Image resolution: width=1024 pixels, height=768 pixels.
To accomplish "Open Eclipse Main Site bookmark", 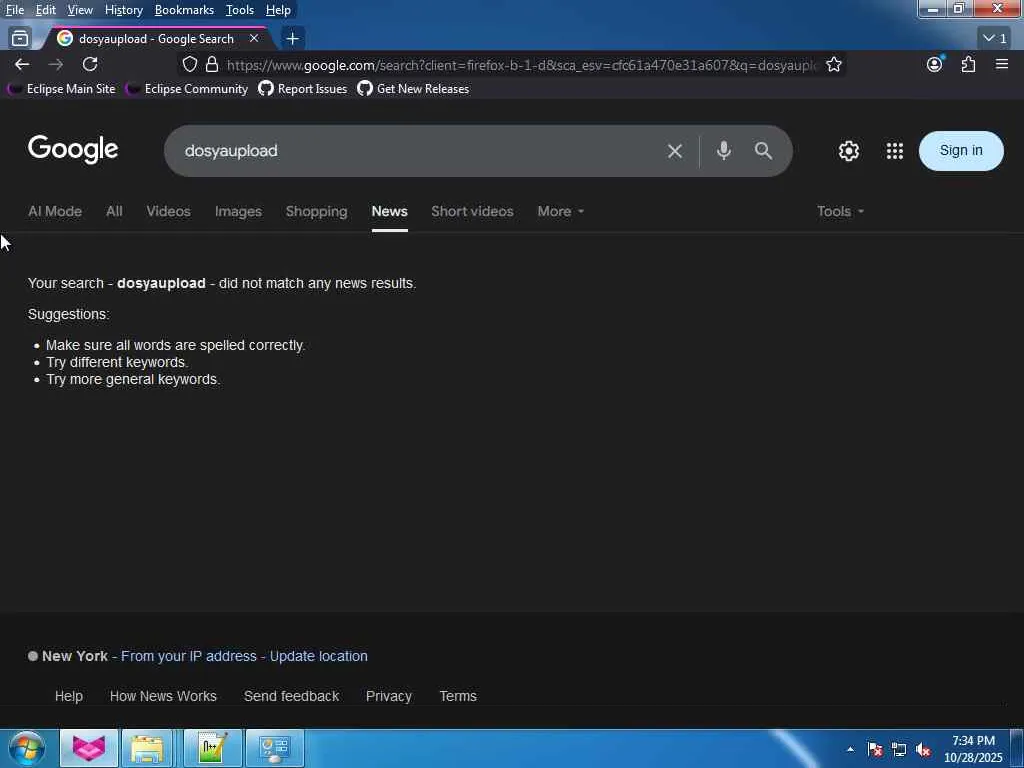I will tap(61, 89).
